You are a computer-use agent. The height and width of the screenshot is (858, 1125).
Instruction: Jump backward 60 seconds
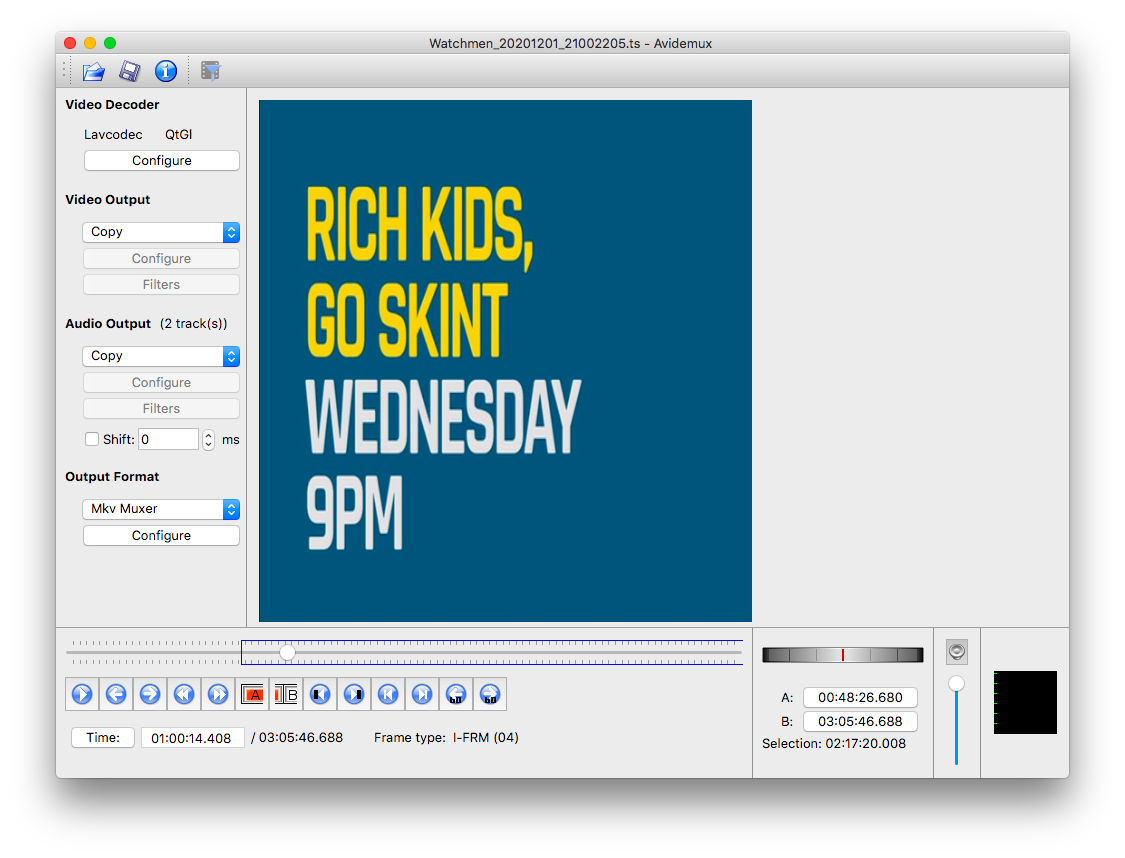pyautogui.click(x=456, y=694)
